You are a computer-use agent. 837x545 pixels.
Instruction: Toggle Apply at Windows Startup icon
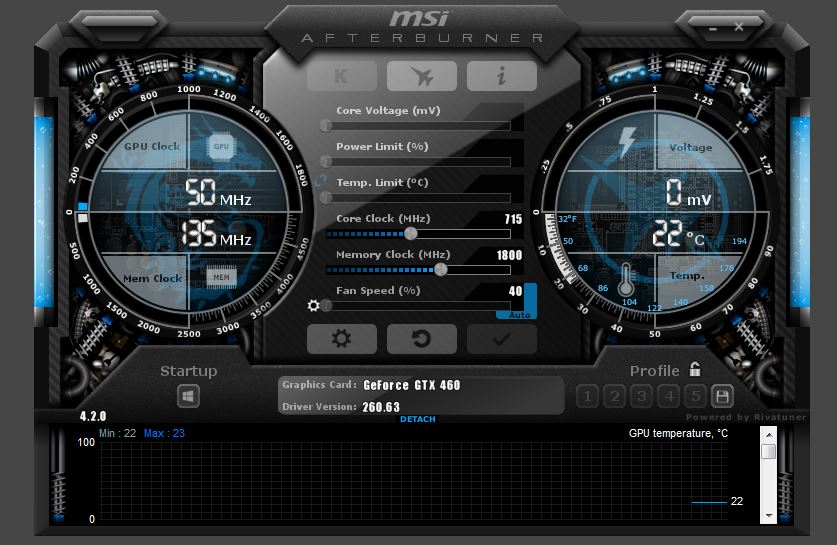[x=188, y=396]
